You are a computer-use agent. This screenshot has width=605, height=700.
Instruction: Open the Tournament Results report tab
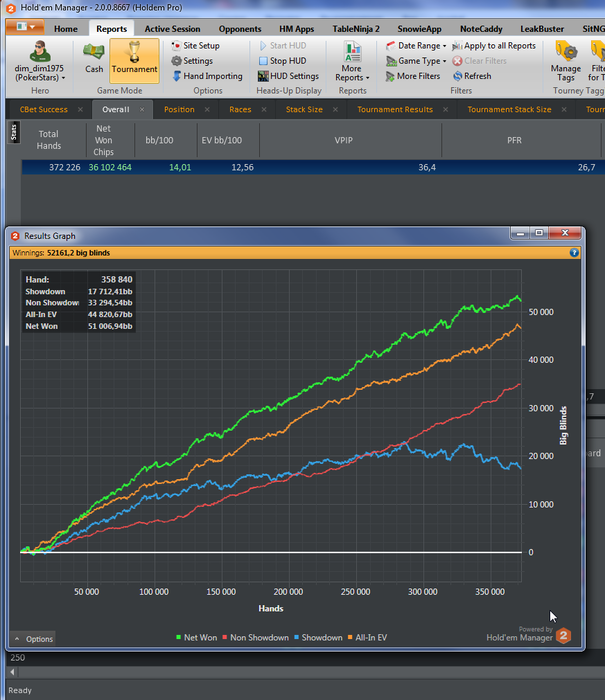click(x=395, y=109)
